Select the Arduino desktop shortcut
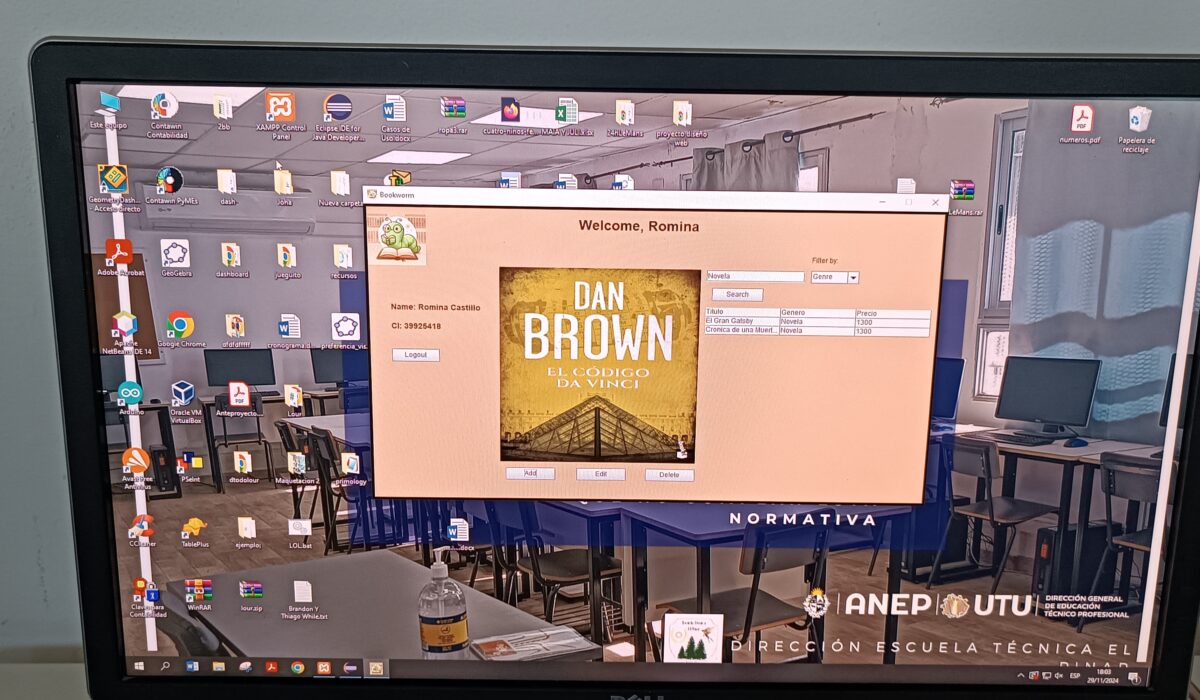 (x=130, y=393)
